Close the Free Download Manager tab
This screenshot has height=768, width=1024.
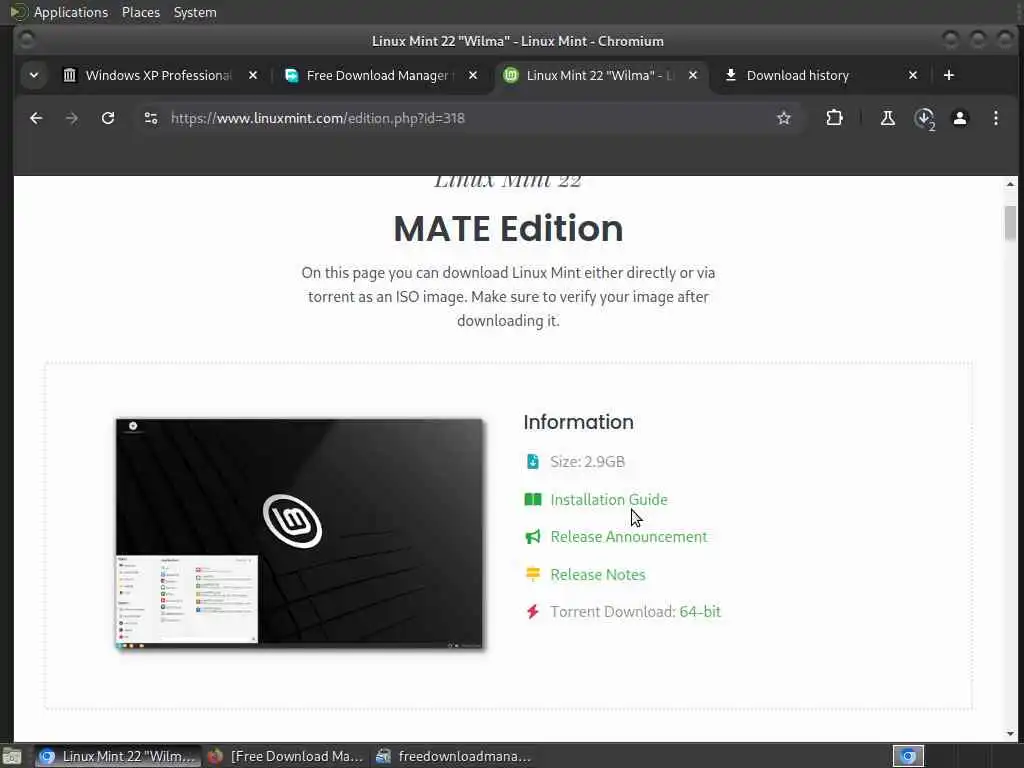(x=473, y=75)
